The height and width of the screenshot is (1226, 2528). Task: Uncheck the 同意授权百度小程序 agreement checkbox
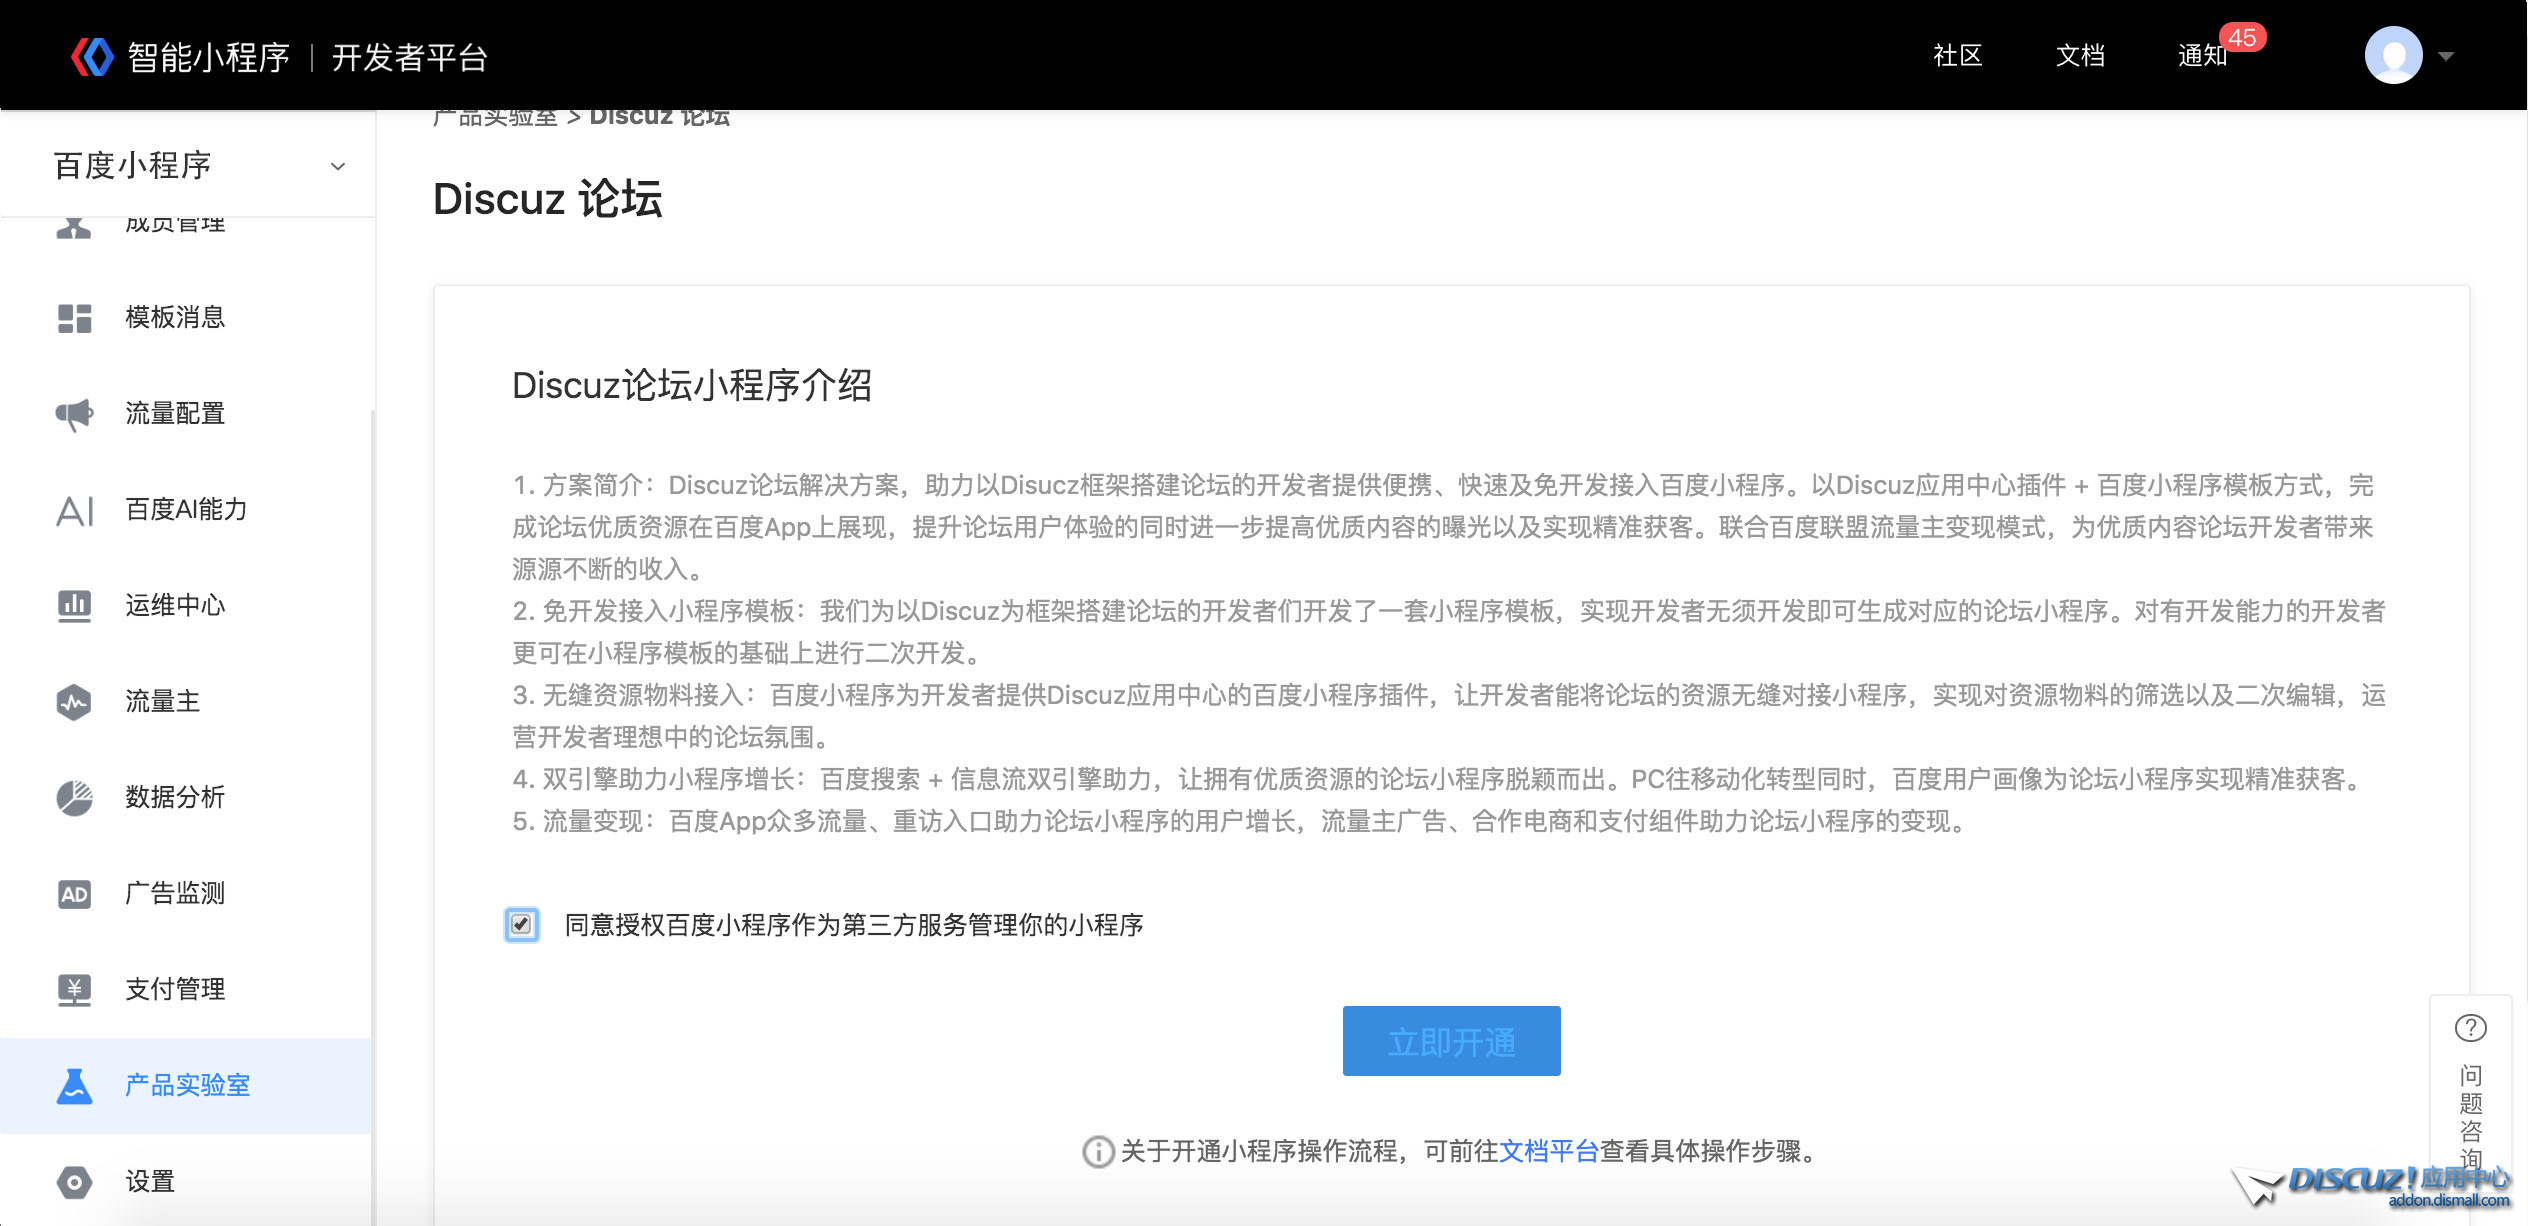click(521, 924)
